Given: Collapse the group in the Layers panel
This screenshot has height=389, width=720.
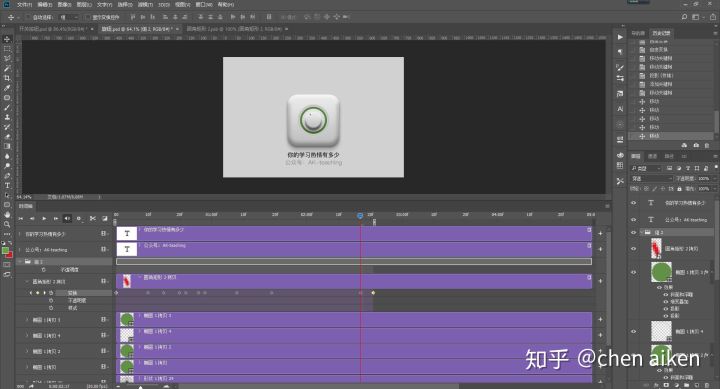Looking at the screenshot, I should click(x=641, y=232).
